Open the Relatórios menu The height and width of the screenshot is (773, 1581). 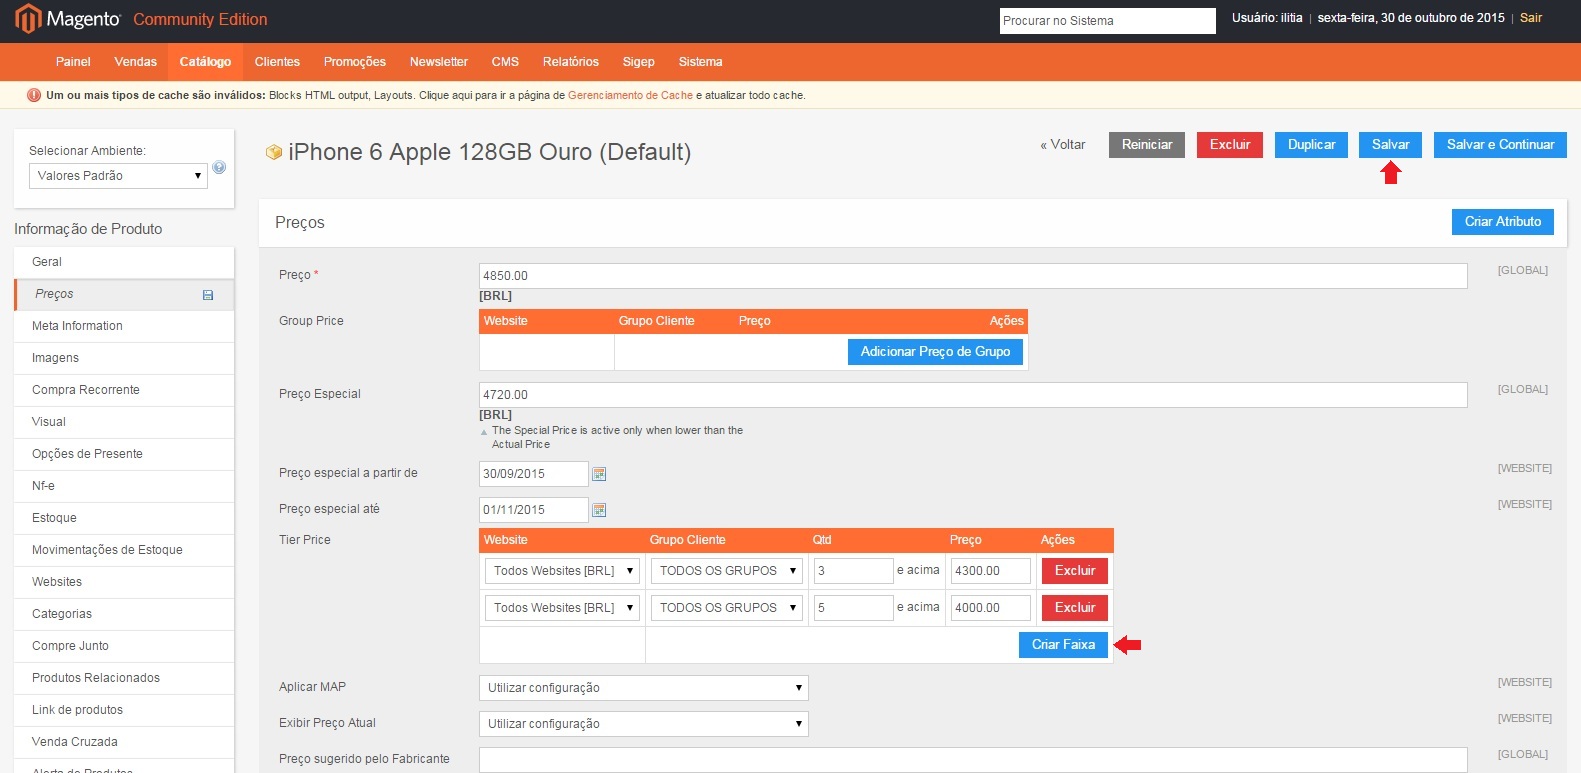tap(571, 62)
